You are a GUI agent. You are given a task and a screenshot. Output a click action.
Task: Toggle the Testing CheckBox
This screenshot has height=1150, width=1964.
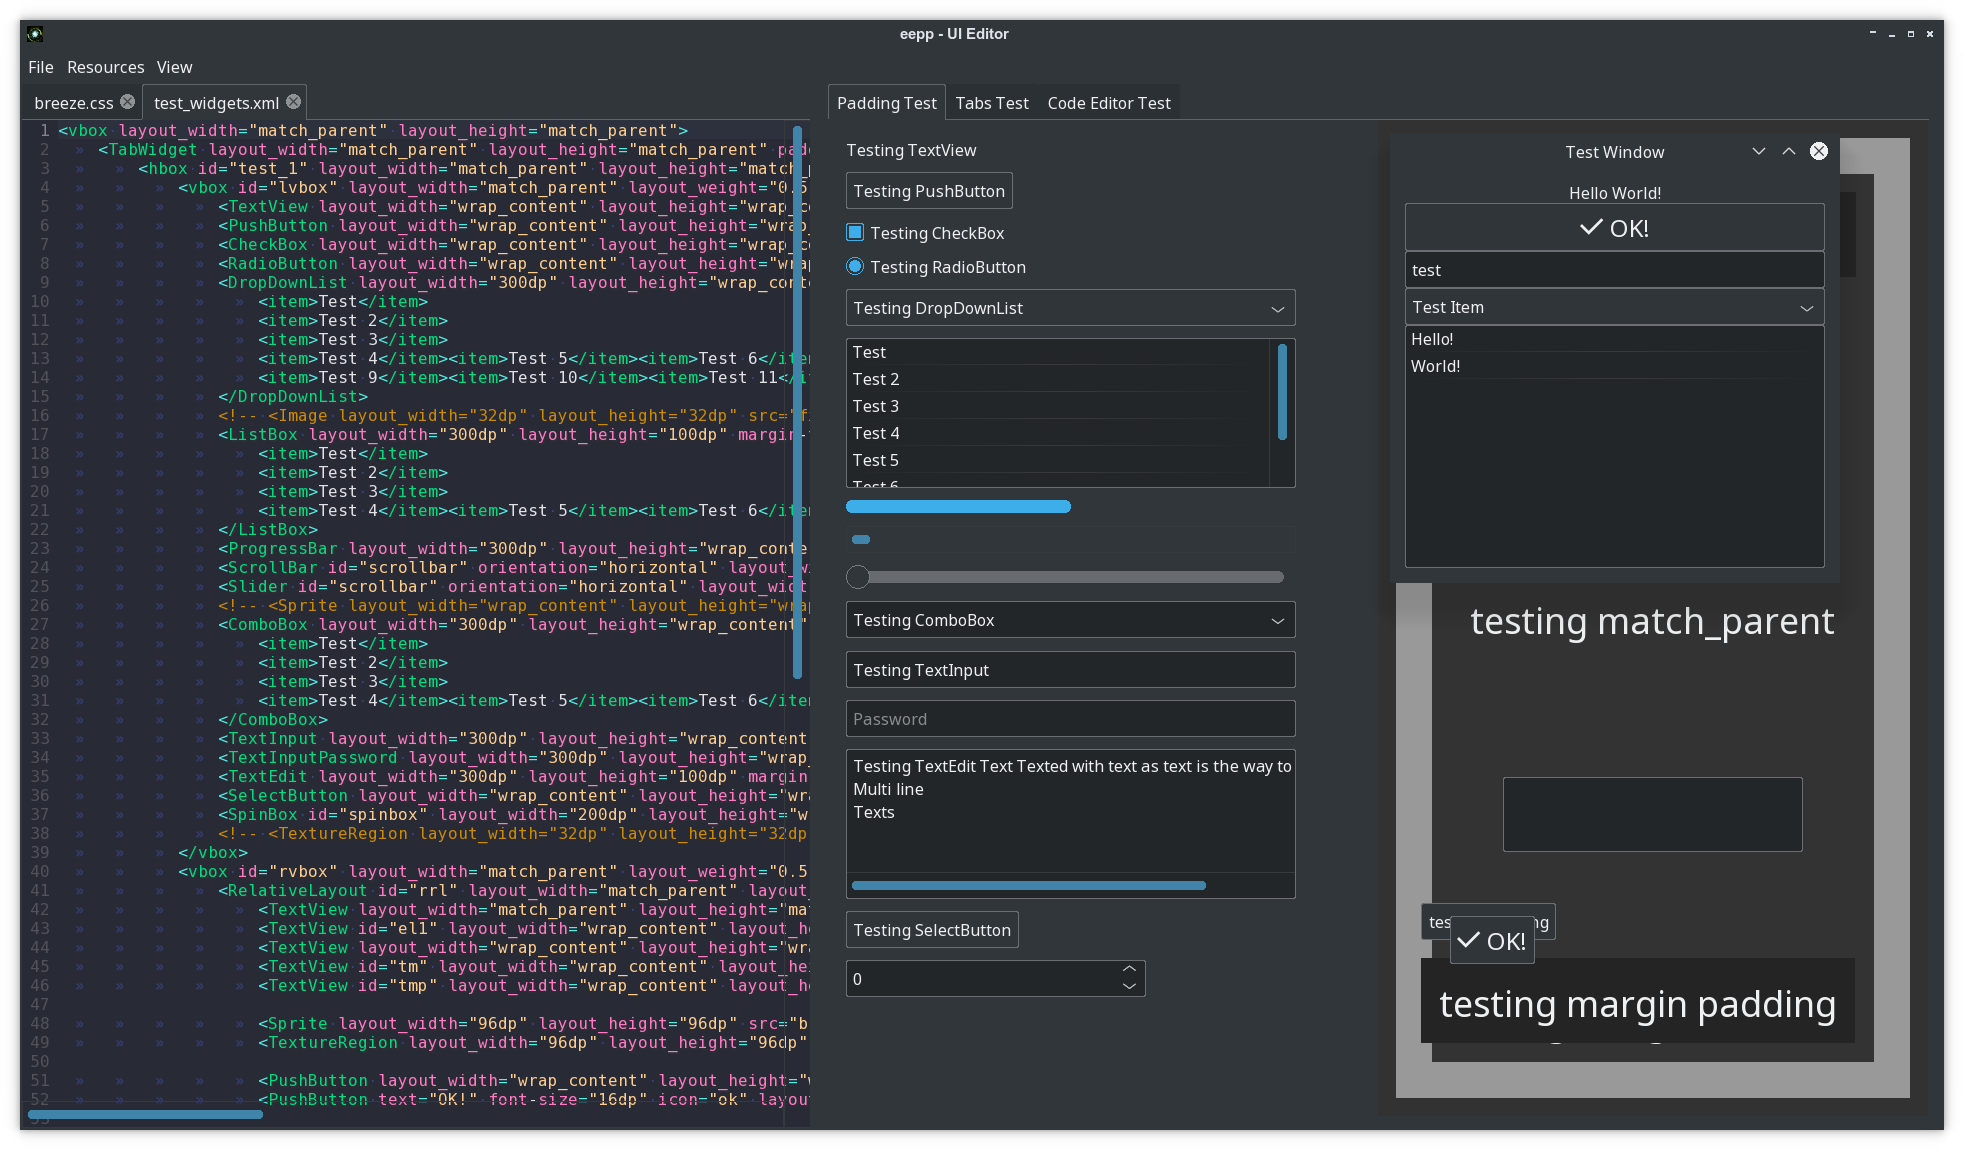coord(855,233)
